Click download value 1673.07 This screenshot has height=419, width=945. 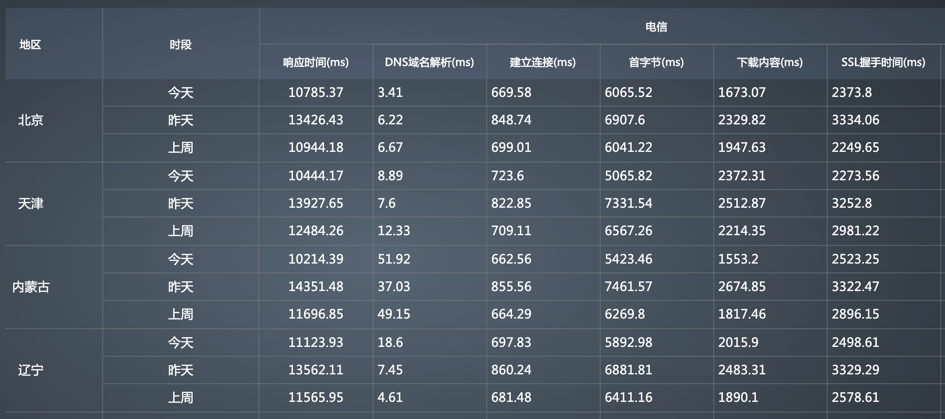(742, 93)
